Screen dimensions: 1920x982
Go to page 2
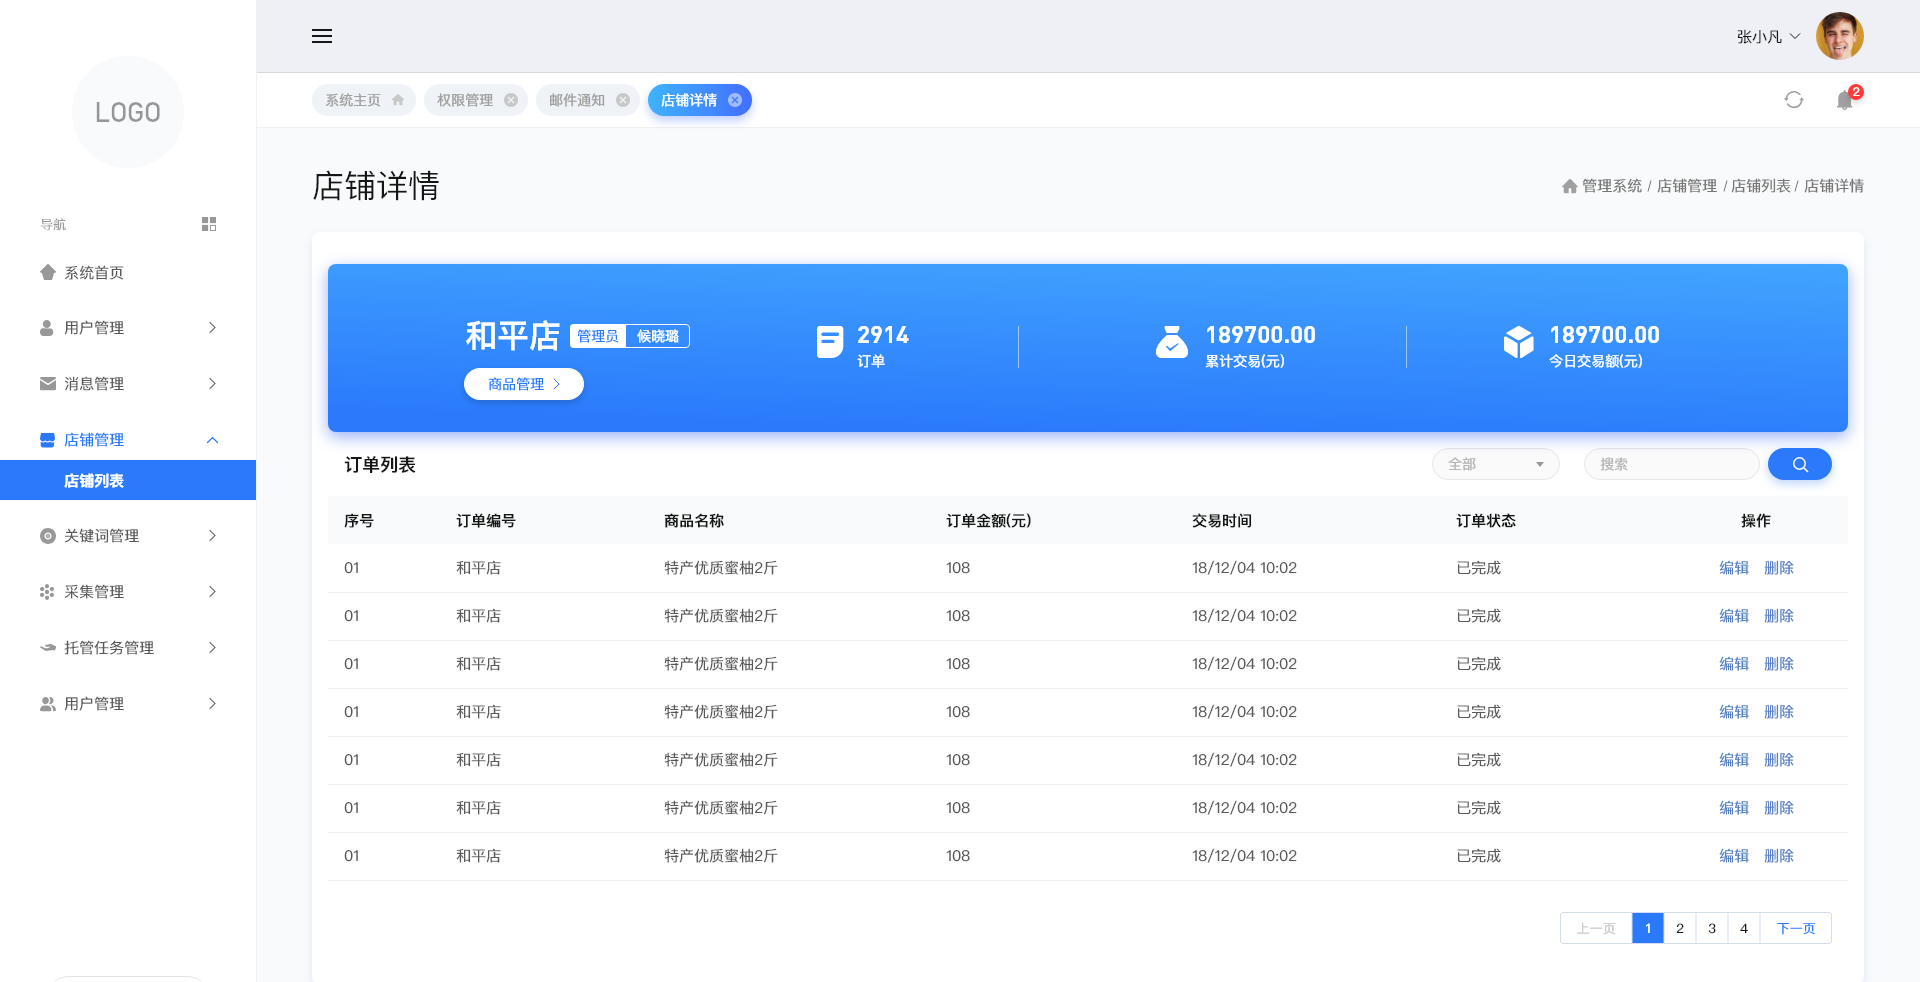[x=1680, y=928]
